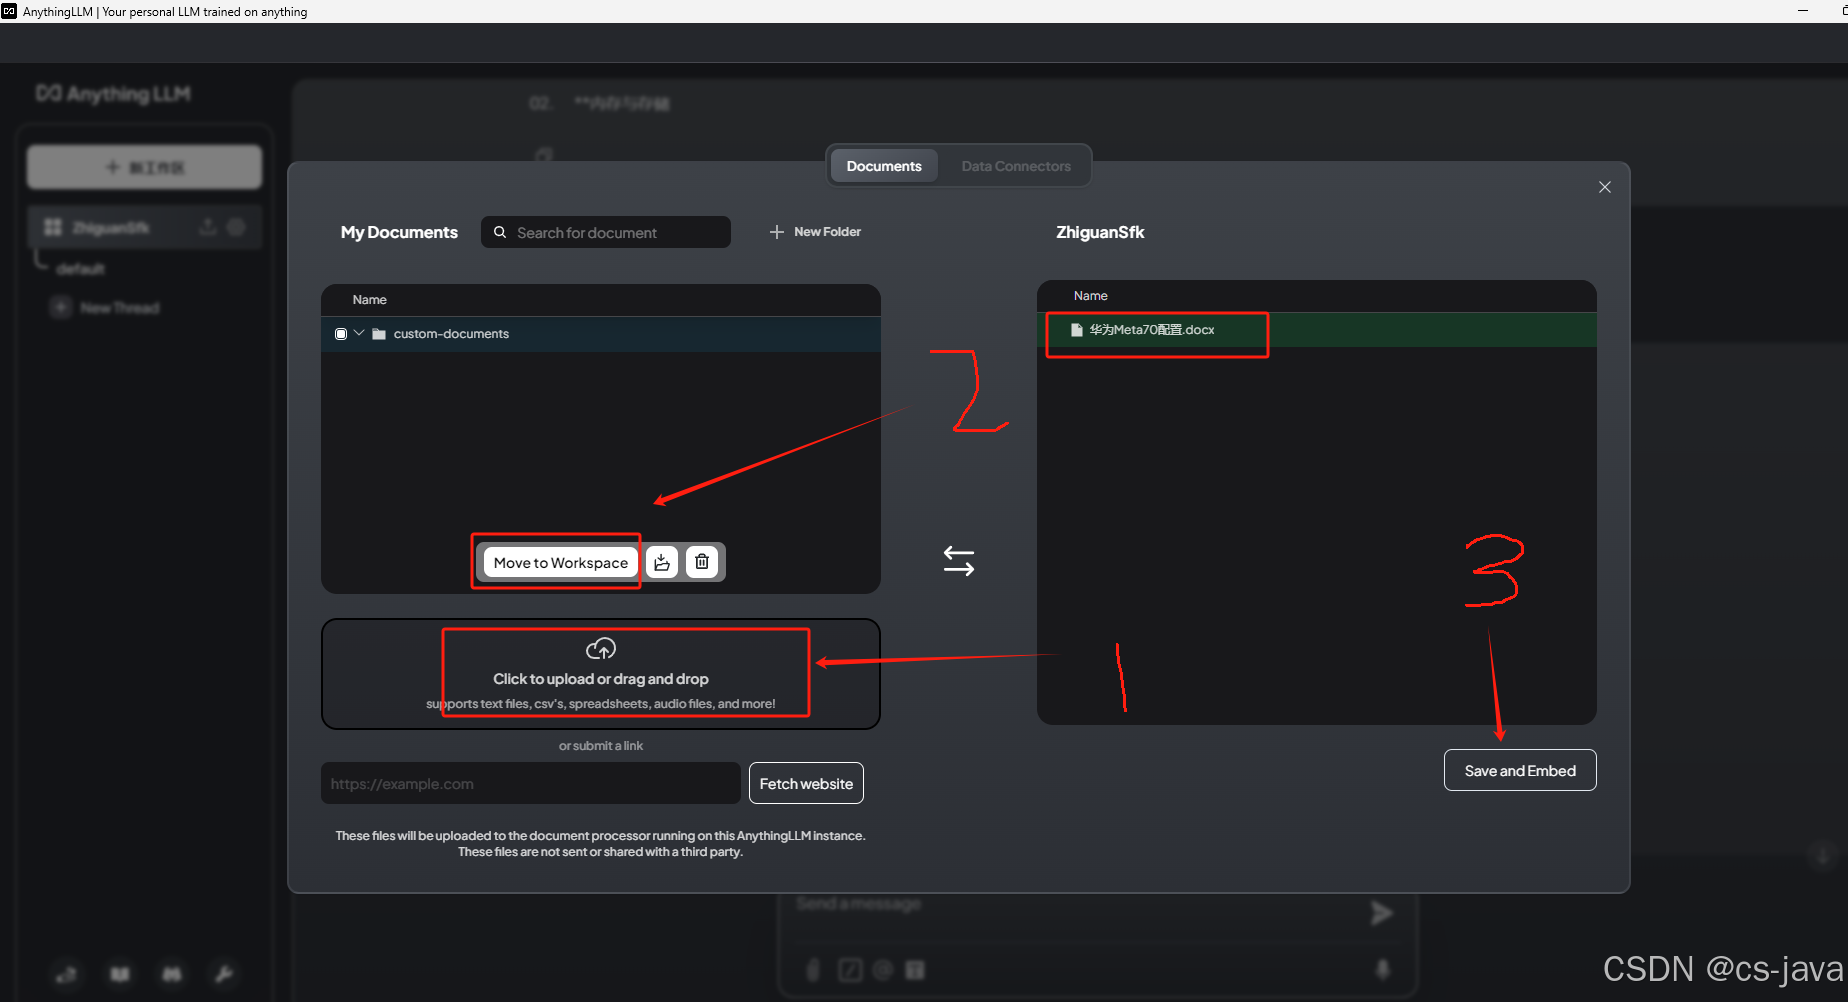The image size is (1848, 1002).
Task: Click the Anything LLM logo in sidebar
Action: (x=113, y=93)
